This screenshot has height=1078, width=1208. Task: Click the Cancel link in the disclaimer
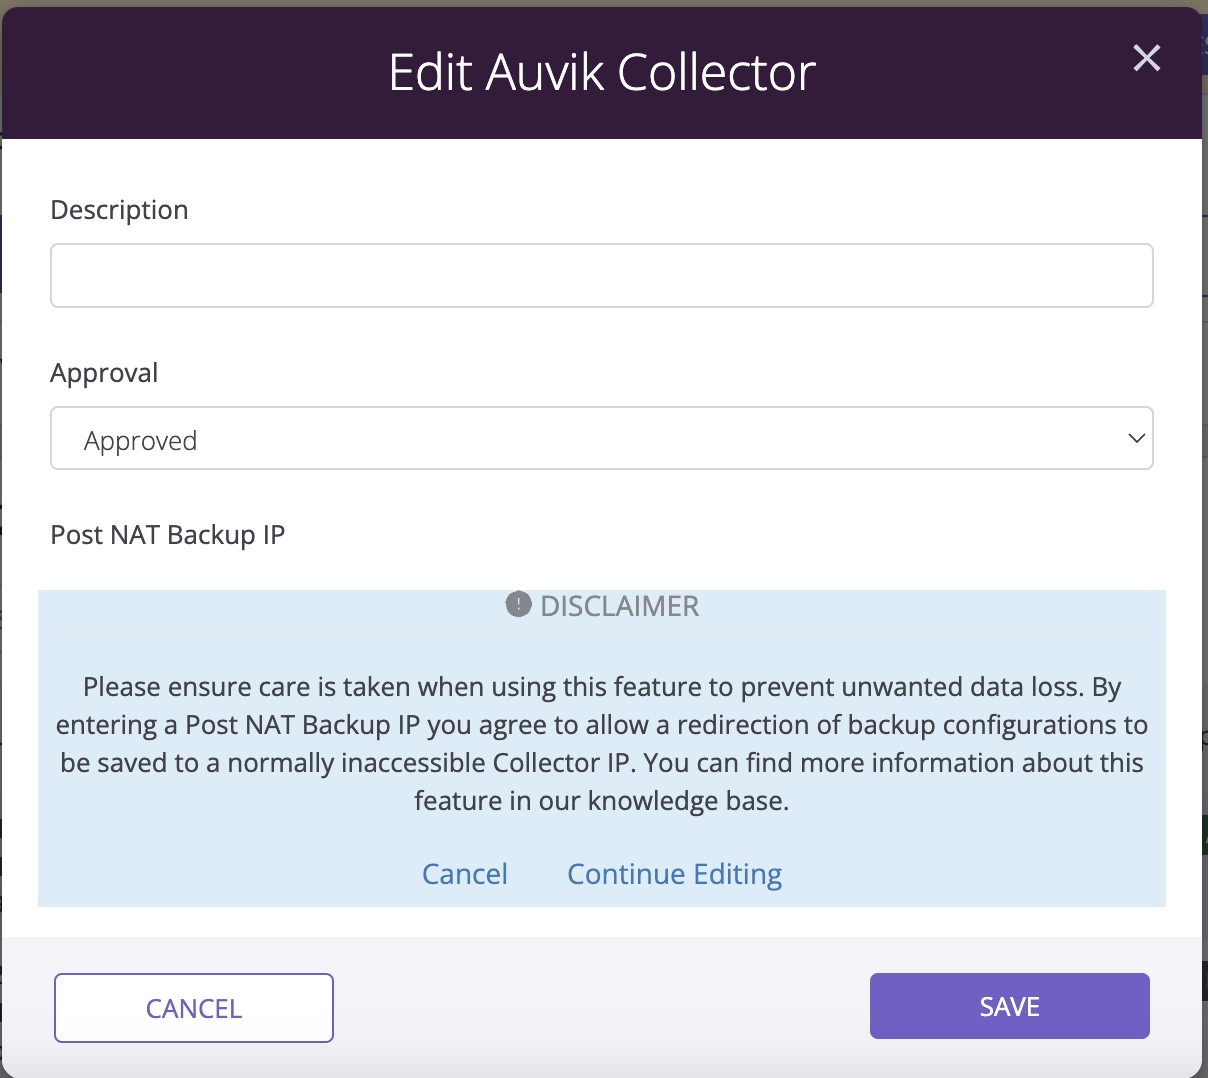coord(465,874)
